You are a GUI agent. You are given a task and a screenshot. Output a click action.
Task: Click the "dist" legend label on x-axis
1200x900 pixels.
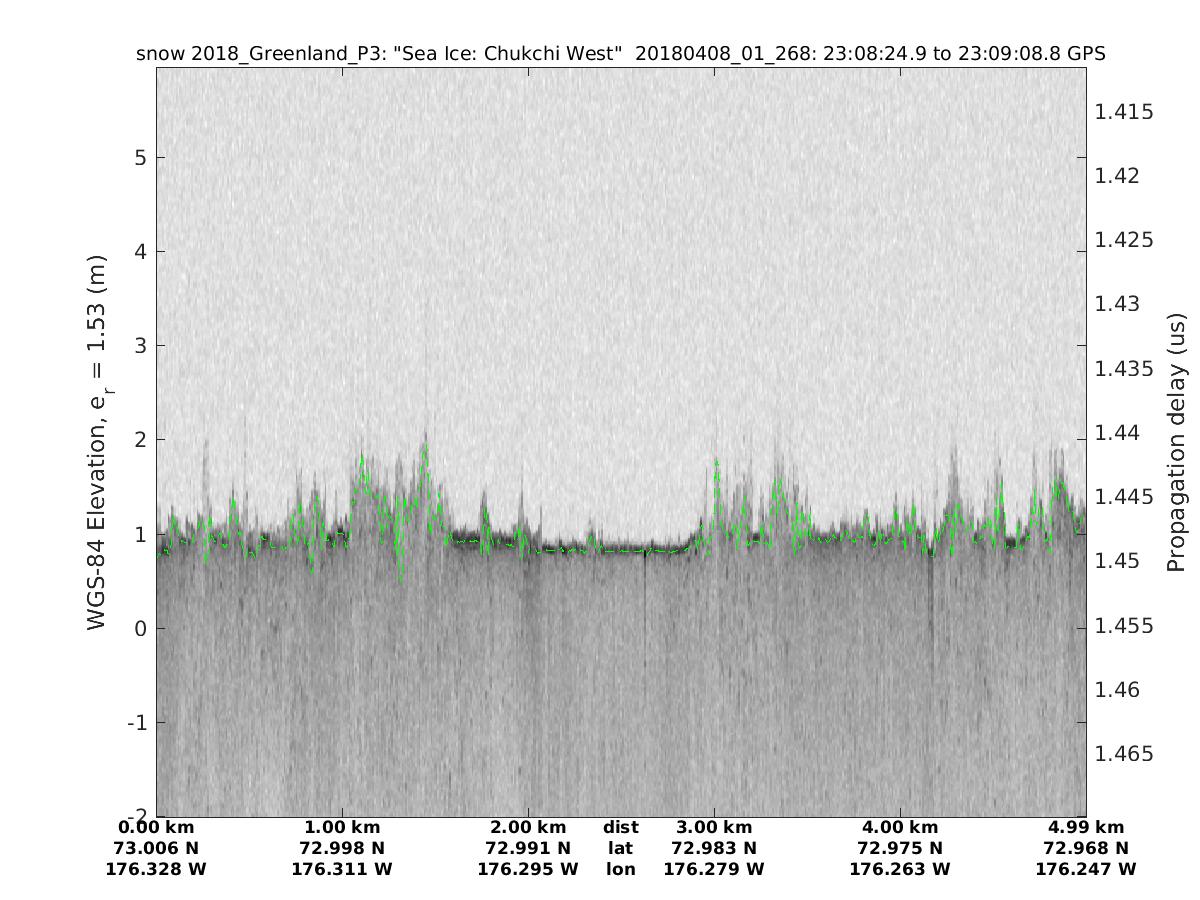pos(620,828)
